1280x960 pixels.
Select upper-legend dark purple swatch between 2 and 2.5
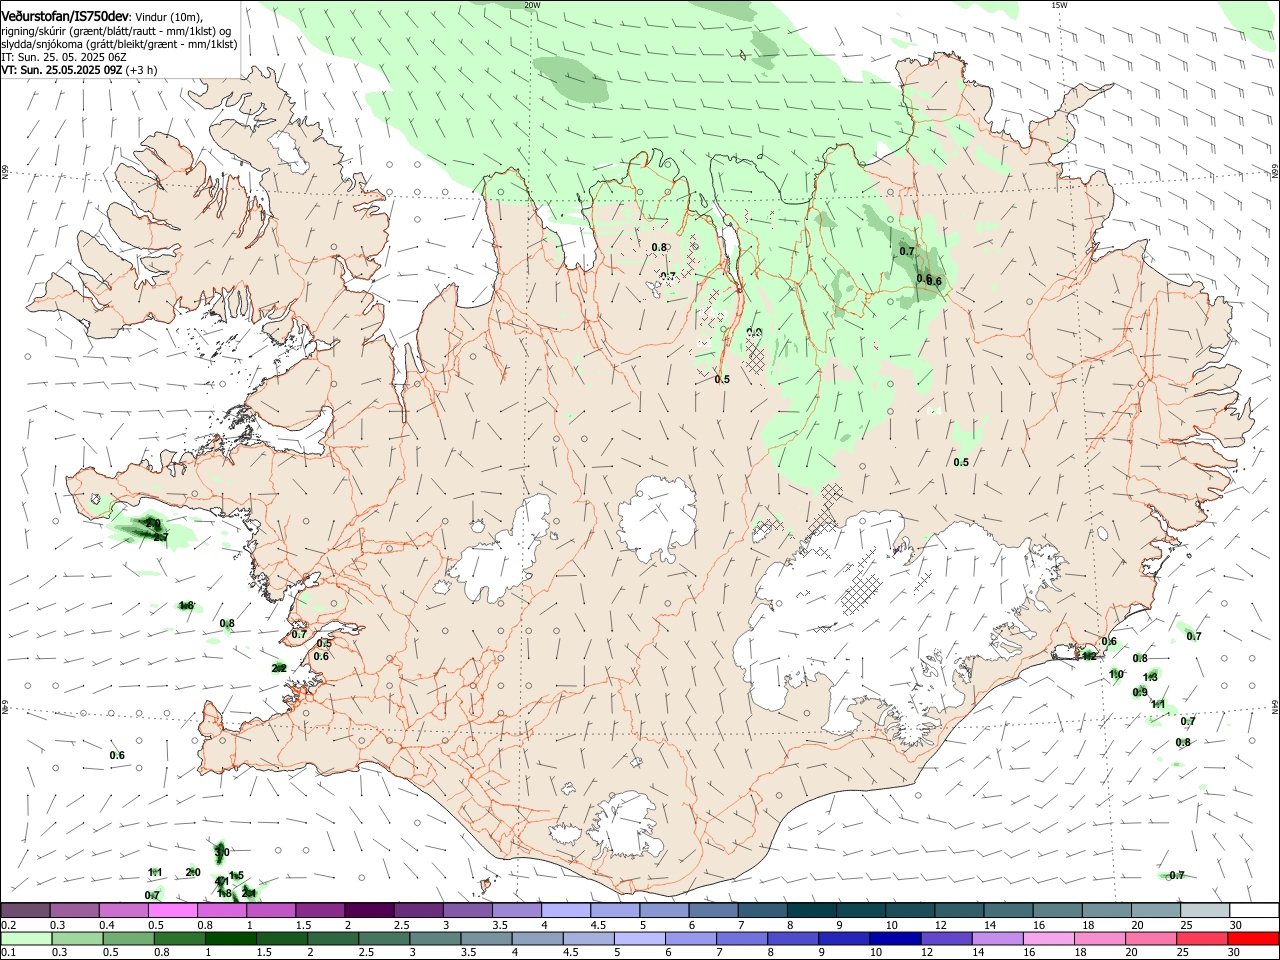pyautogui.click(x=369, y=910)
